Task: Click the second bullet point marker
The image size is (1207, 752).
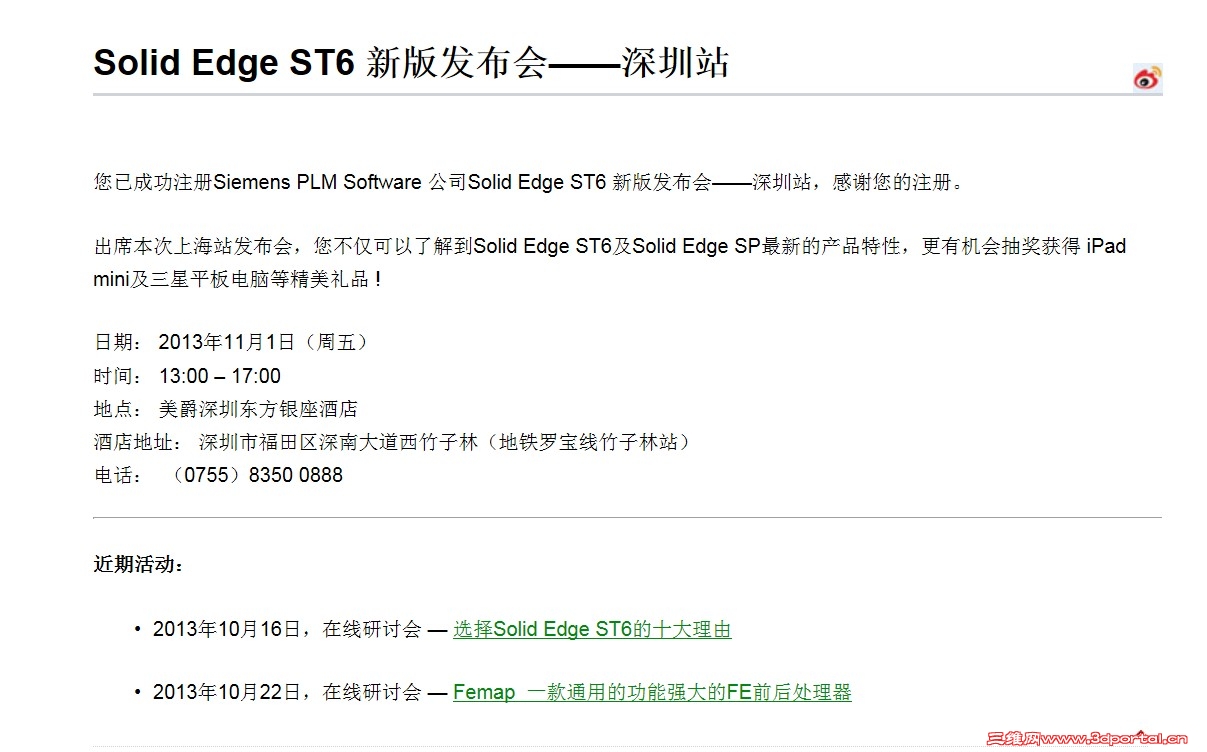Action: pyautogui.click(x=137, y=692)
